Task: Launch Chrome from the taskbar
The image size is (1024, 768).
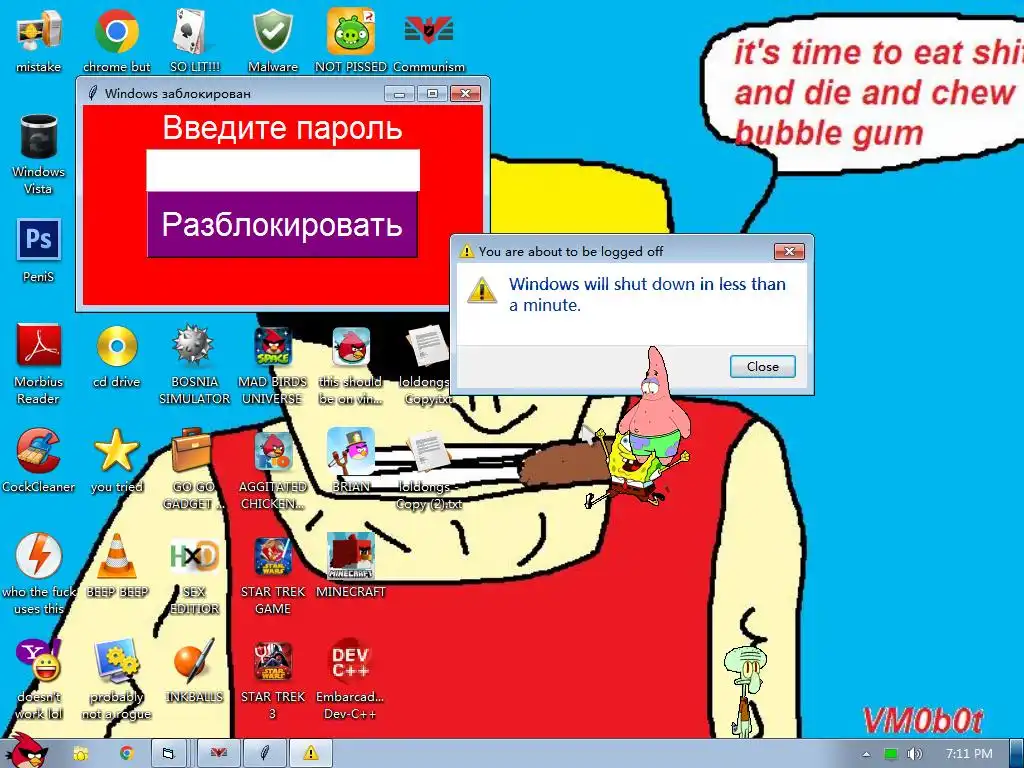Action: click(127, 754)
